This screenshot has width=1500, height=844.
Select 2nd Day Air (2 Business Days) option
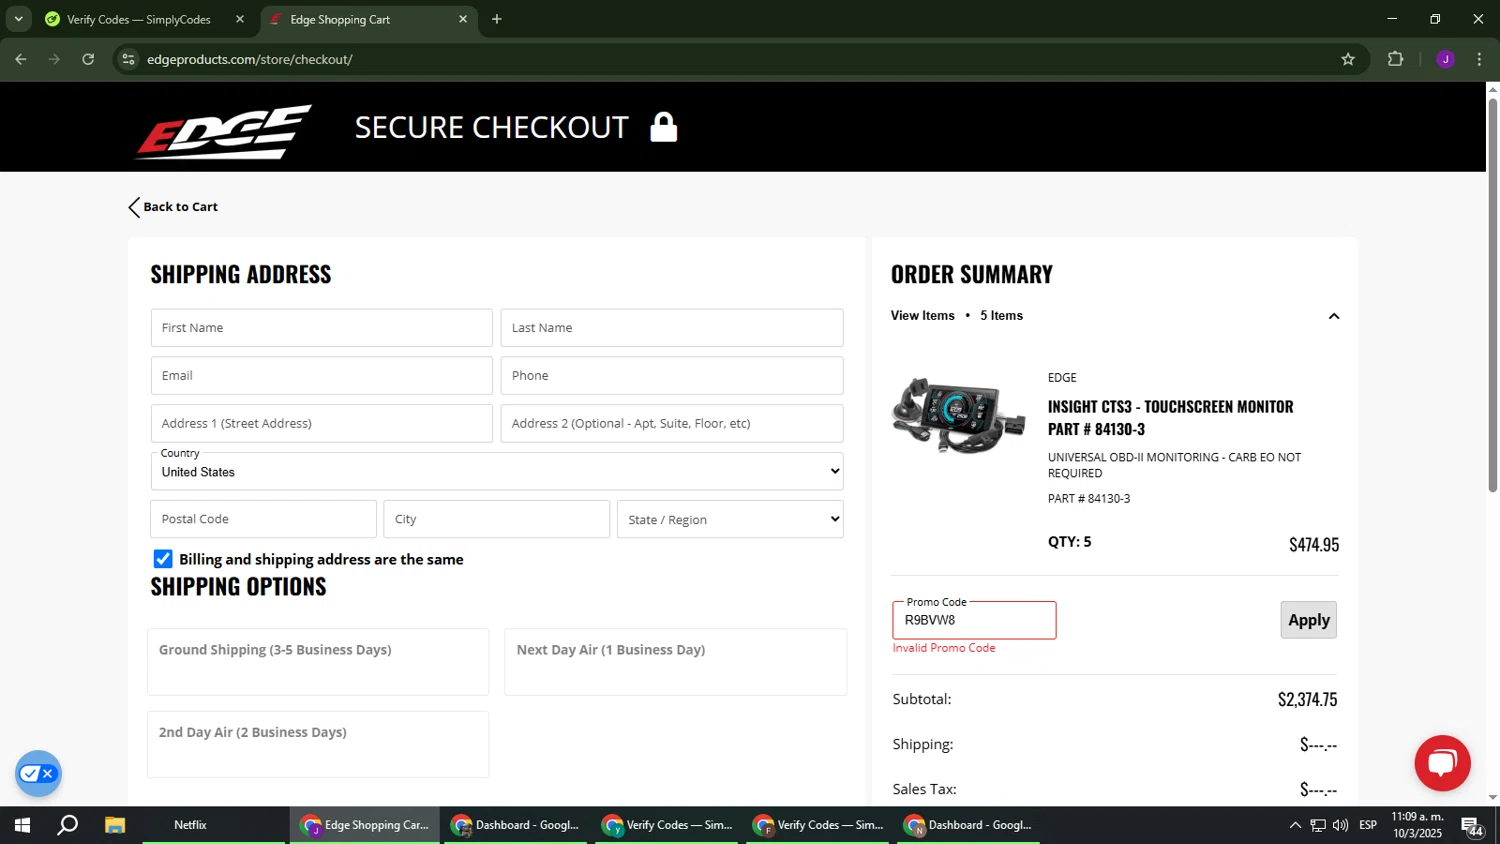click(x=318, y=744)
